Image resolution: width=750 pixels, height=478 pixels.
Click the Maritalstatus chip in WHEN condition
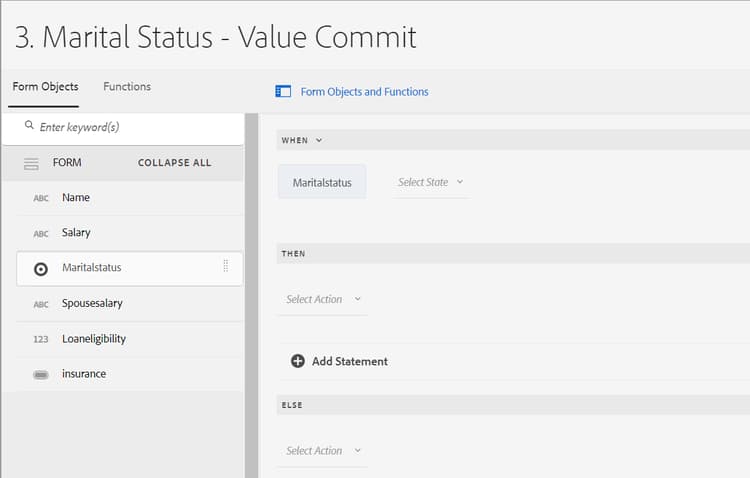(322, 182)
